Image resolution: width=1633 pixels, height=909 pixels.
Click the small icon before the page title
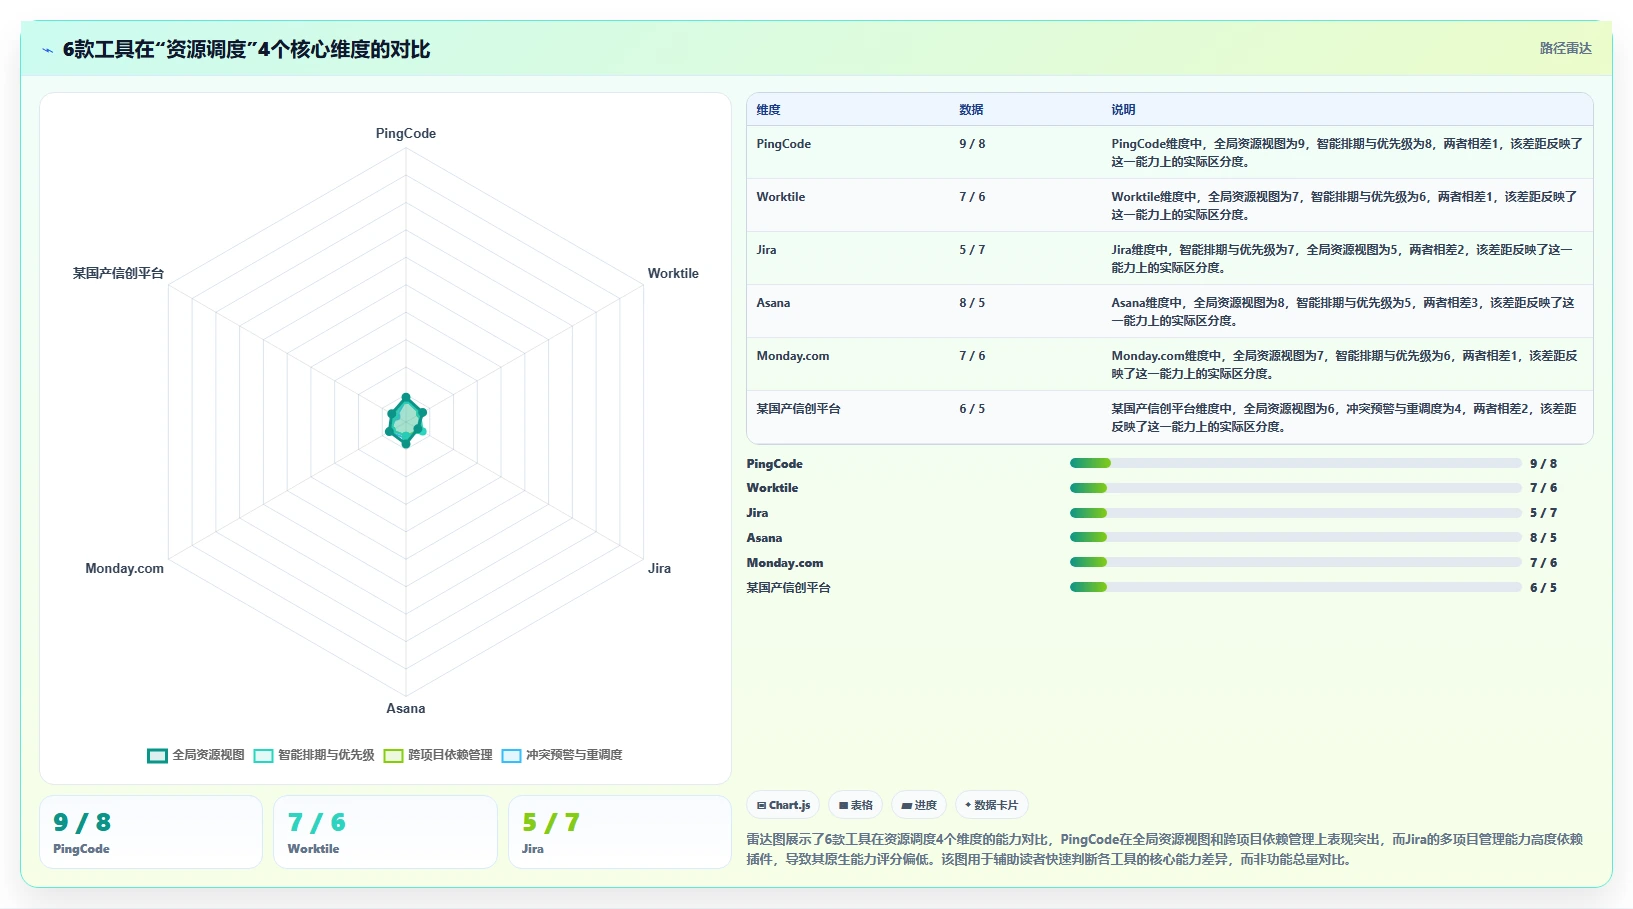47,50
